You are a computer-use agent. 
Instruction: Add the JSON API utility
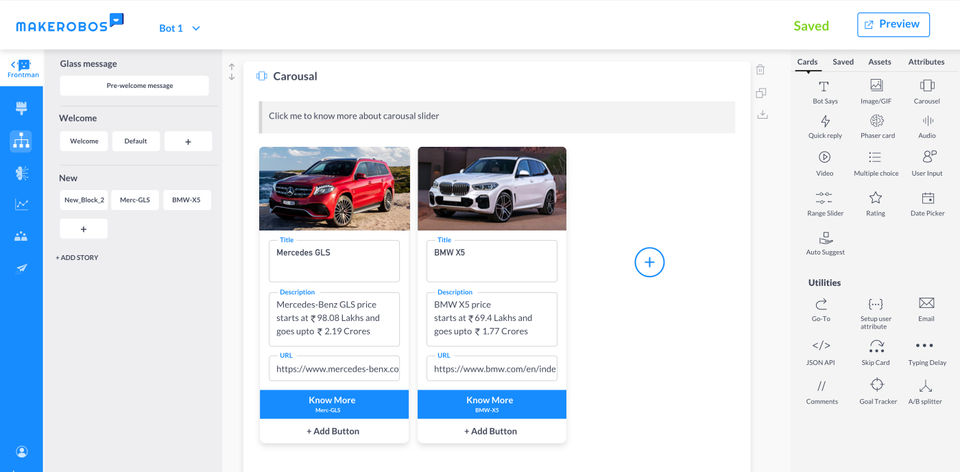click(821, 353)
